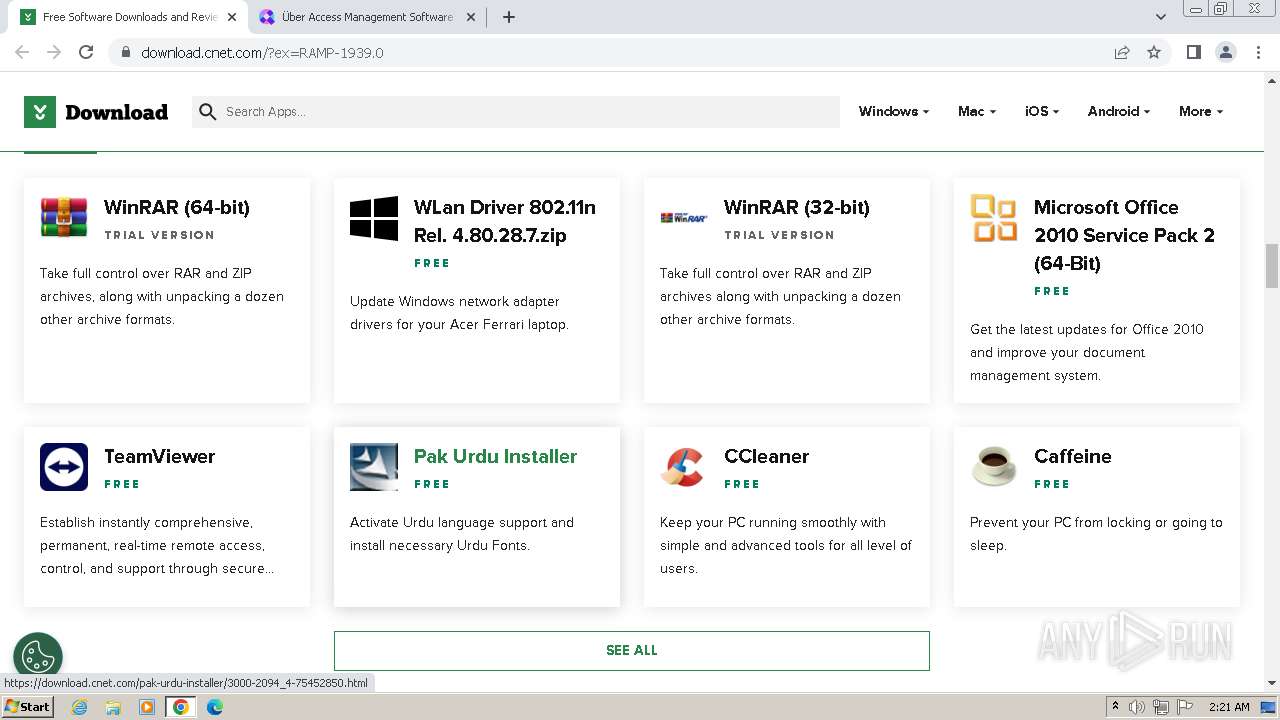Click the search magnifier icon
Image resolution: width=1280 pixels, height=720 pixels.
click(207, 112)
